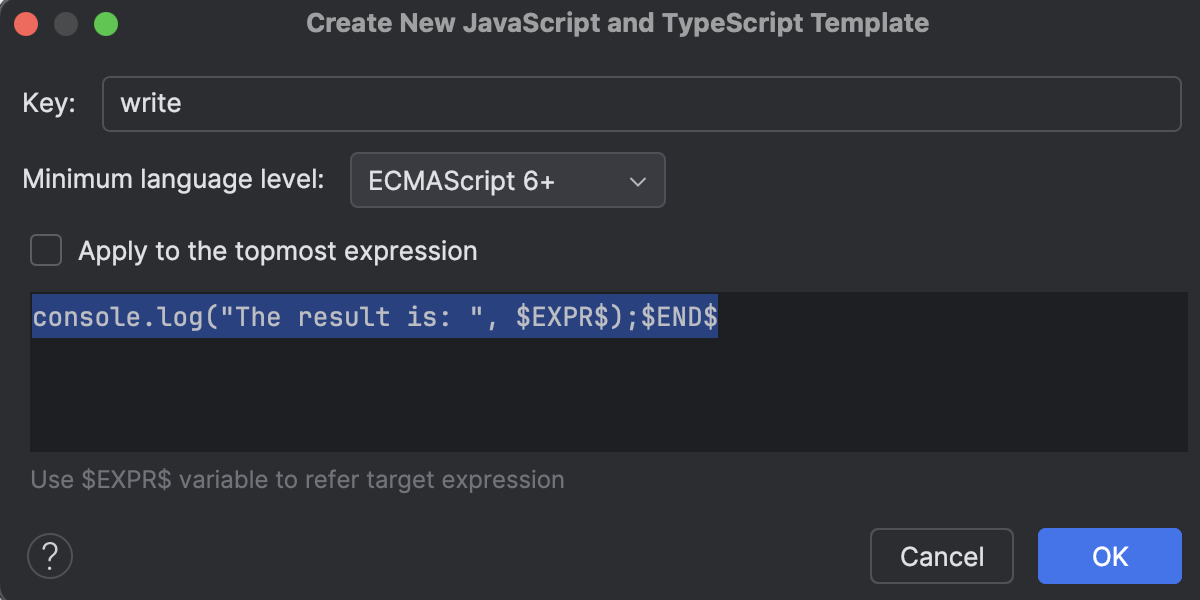Click the Key field containing "write"

coord(640,103)
